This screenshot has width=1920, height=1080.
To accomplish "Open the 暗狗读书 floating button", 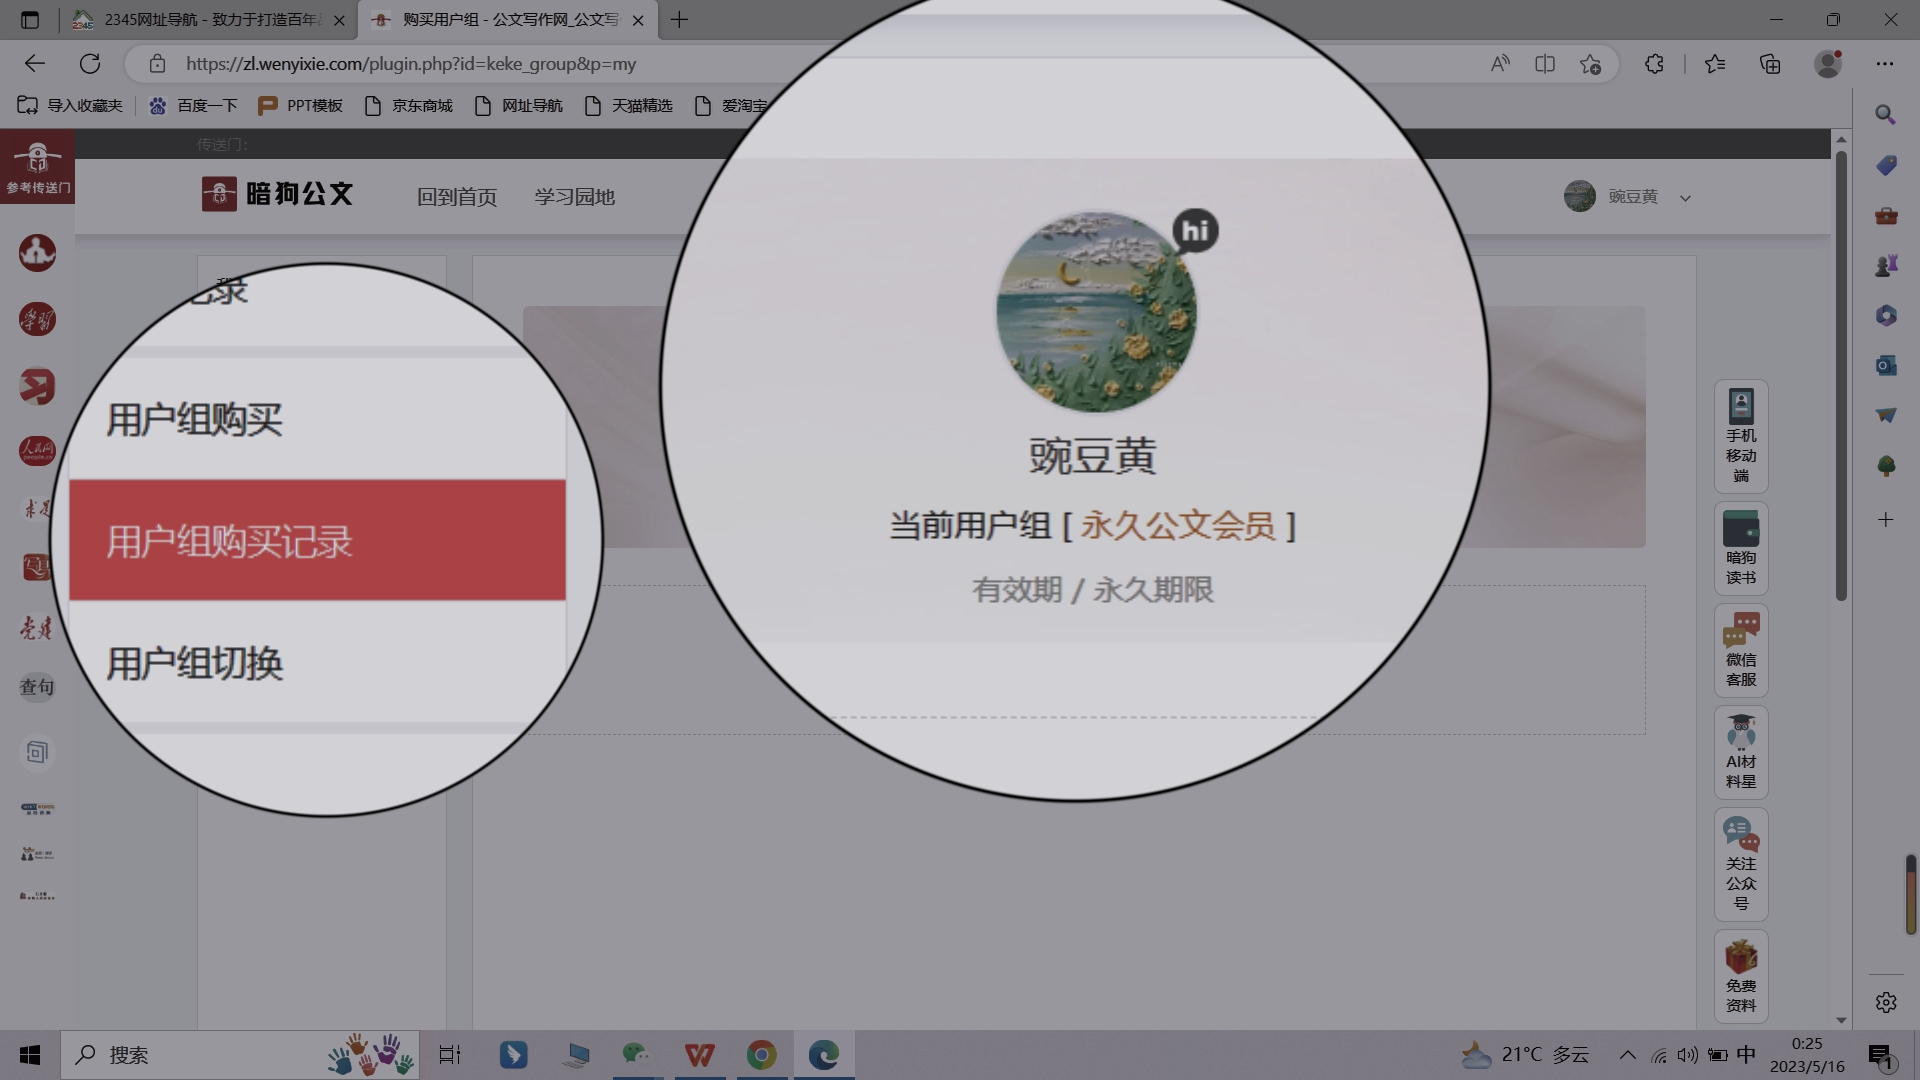I will (1741, 548).
